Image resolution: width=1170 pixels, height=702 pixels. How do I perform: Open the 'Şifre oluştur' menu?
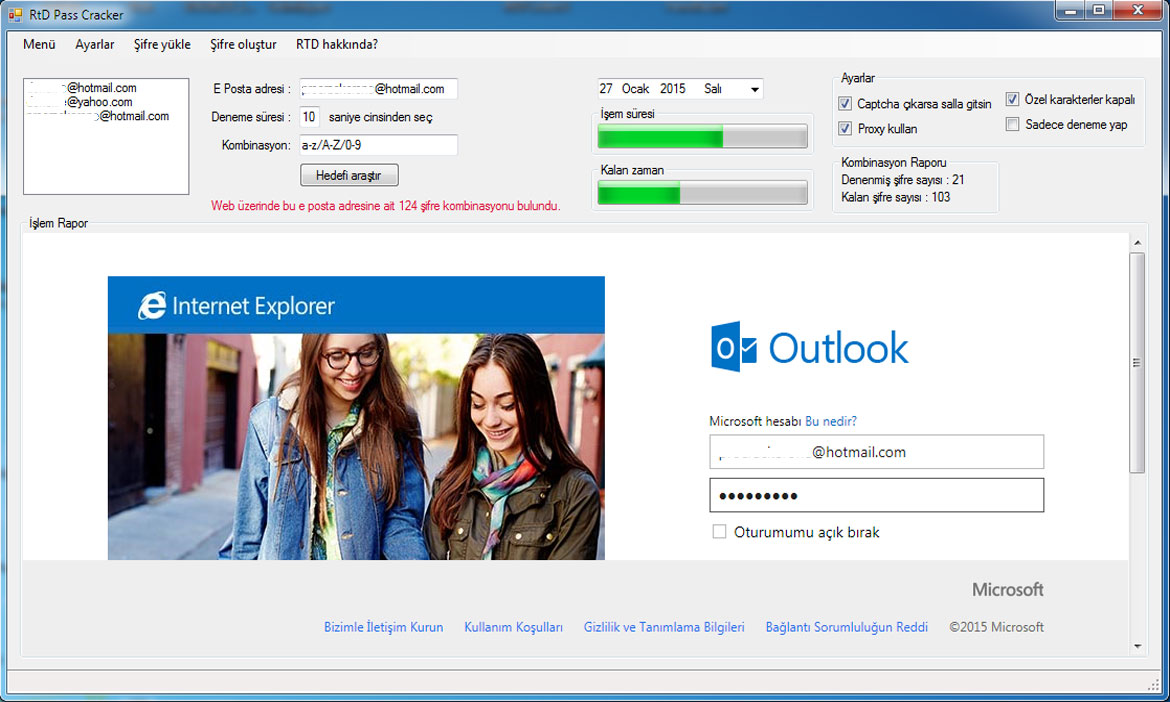243,45
